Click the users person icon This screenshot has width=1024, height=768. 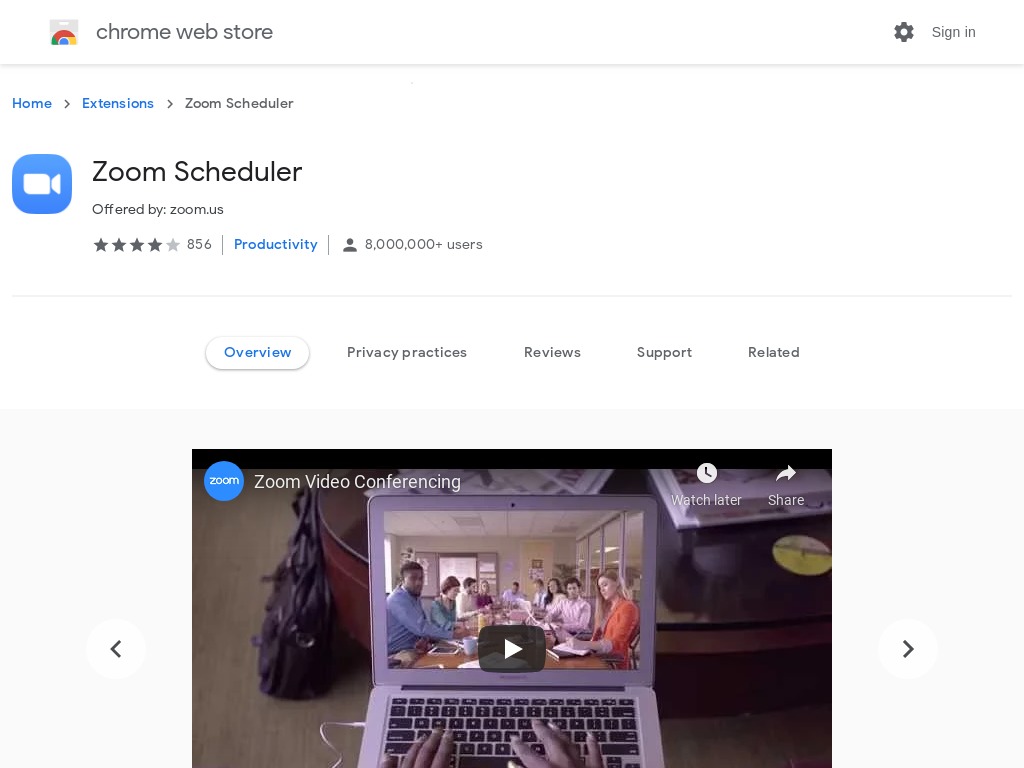350,245
